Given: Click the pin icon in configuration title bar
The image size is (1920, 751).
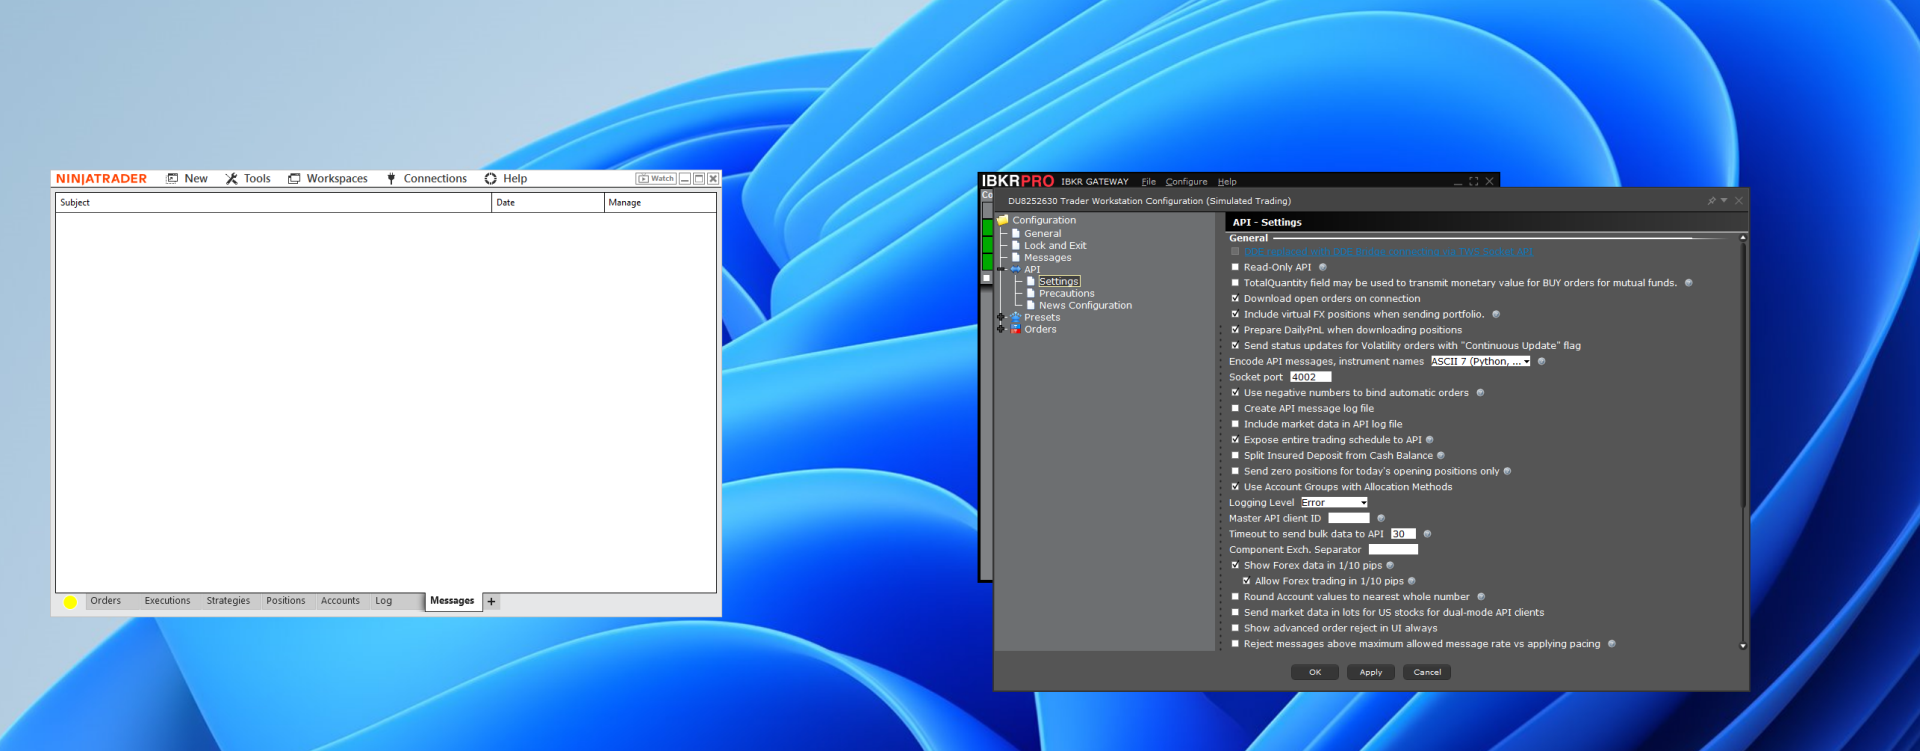Looking at the screenshot, I should (x=1711, y=201).
